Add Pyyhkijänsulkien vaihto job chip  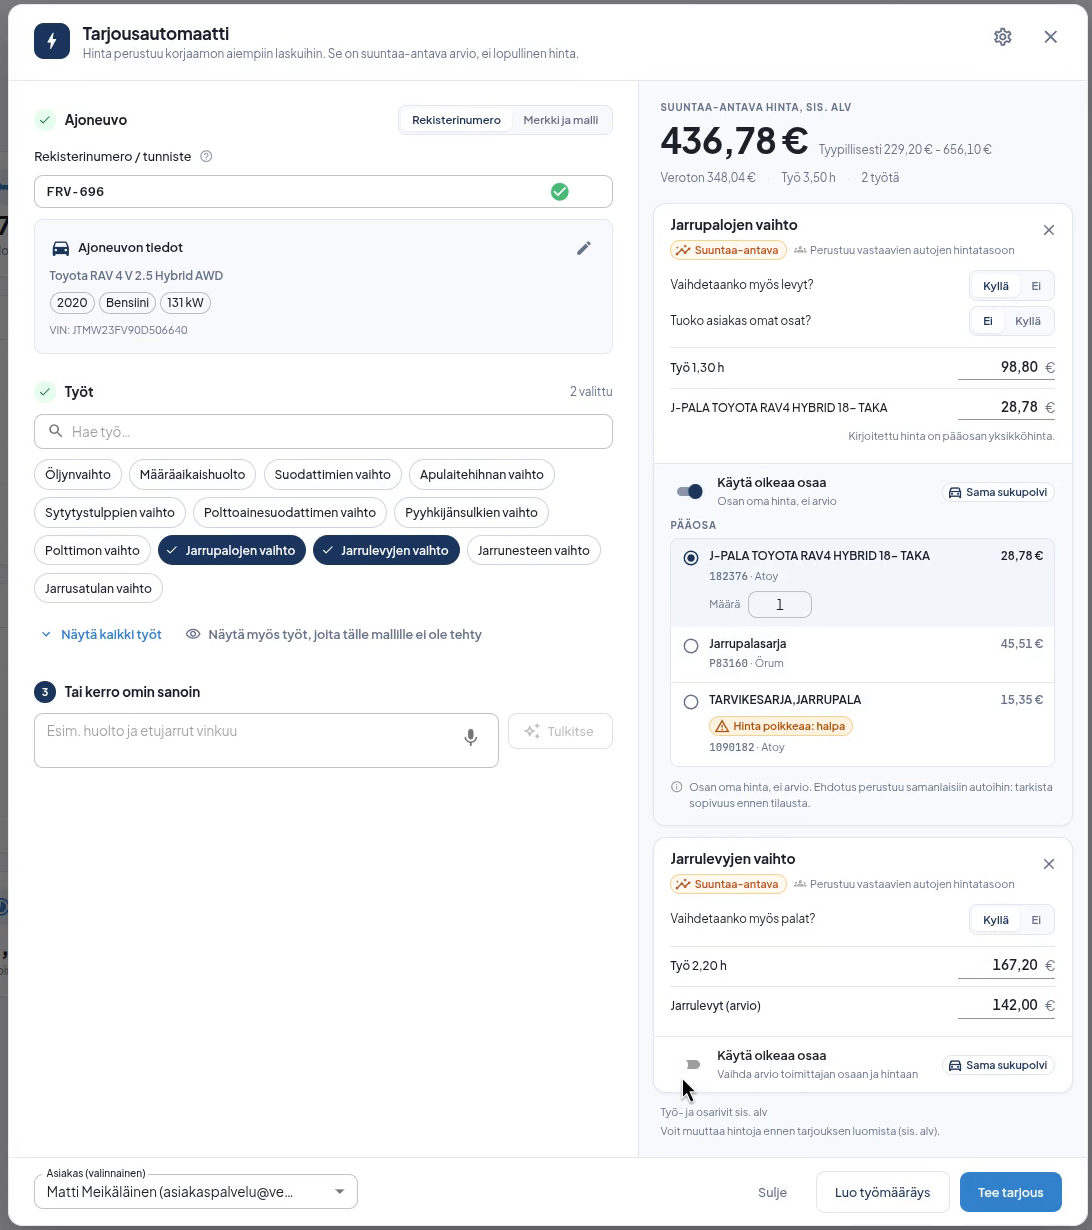[x=471, y=512]
